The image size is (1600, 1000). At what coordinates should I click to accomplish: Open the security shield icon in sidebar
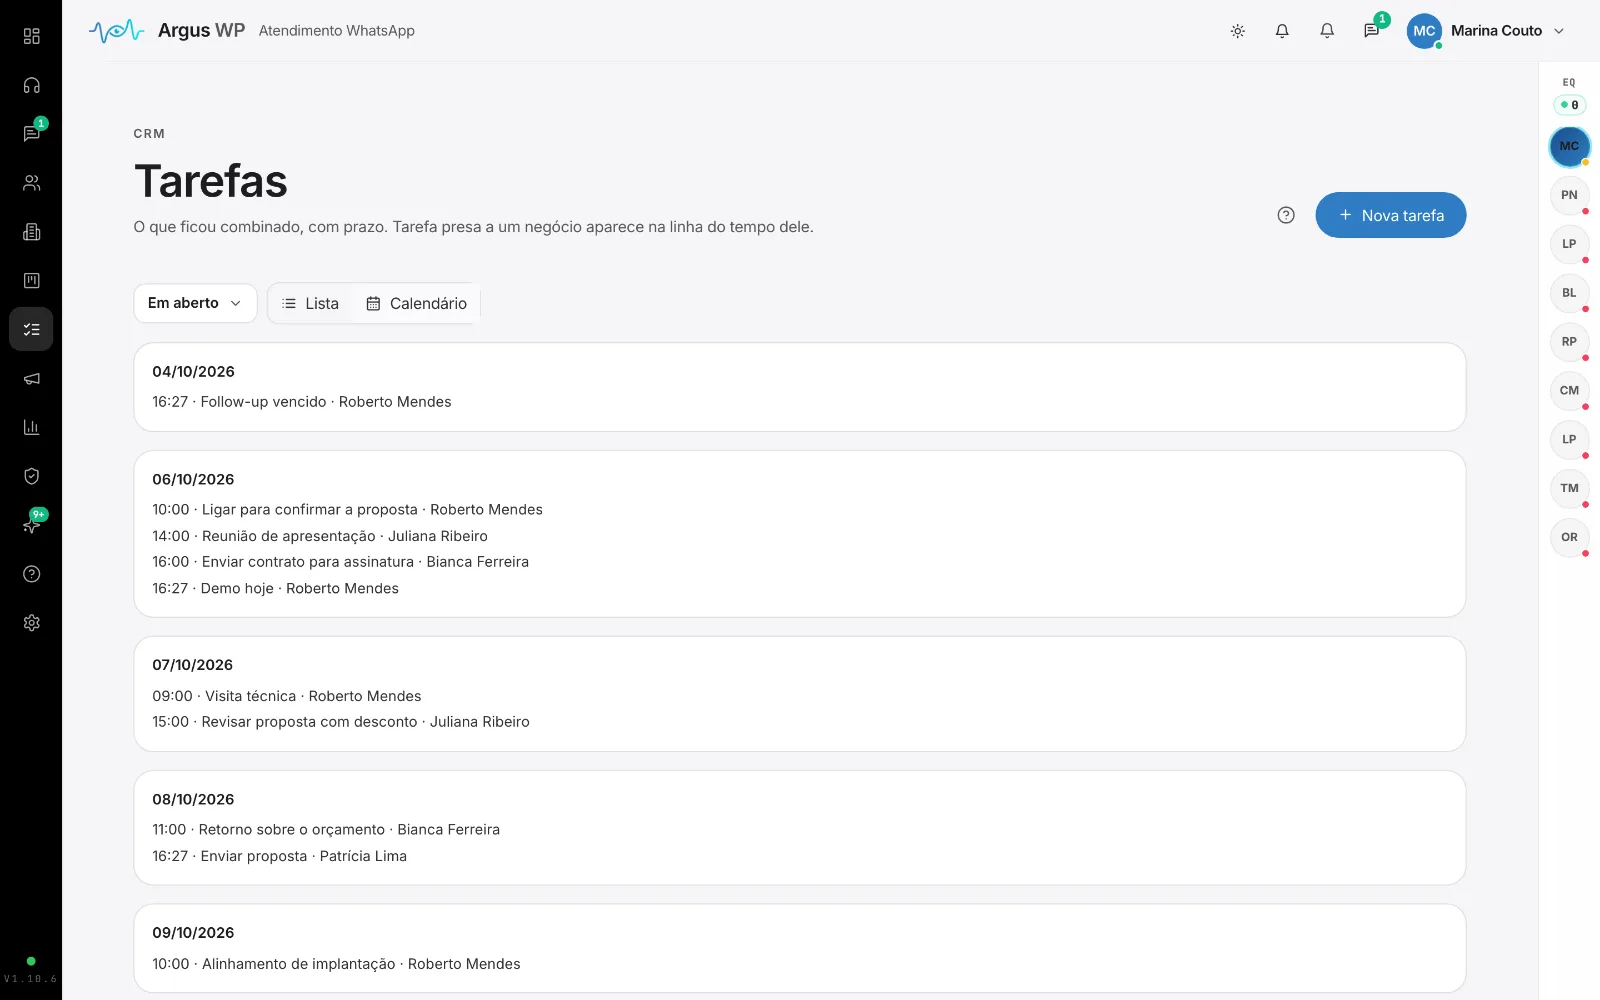31,476
